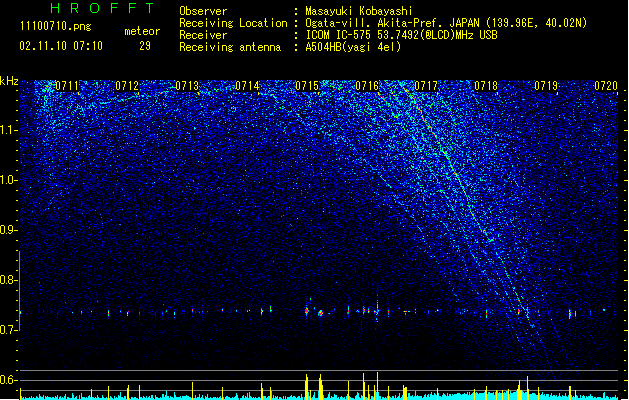The image size is (629, 400).
Task: Click the Ogata-vill. Akita-Pref. JAPAN location text
Action: click(x=446, y=23)
